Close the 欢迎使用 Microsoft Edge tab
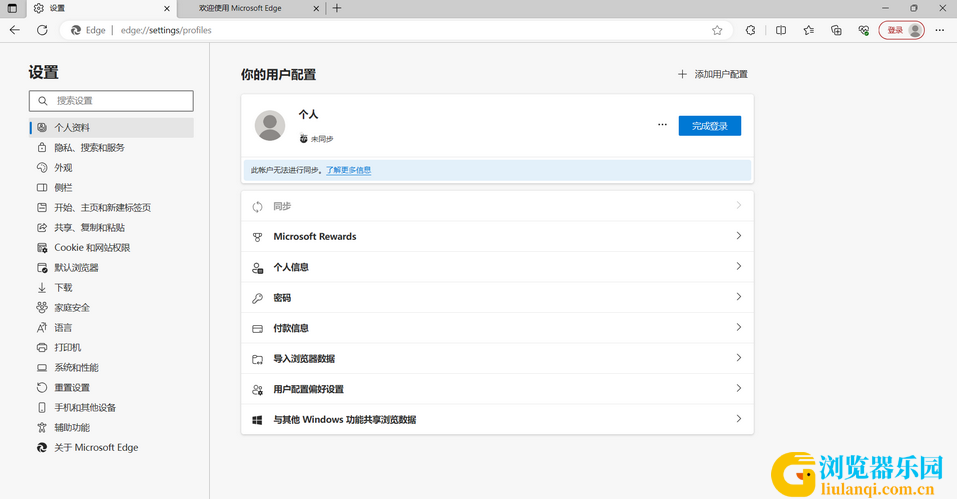 (316, 9)
